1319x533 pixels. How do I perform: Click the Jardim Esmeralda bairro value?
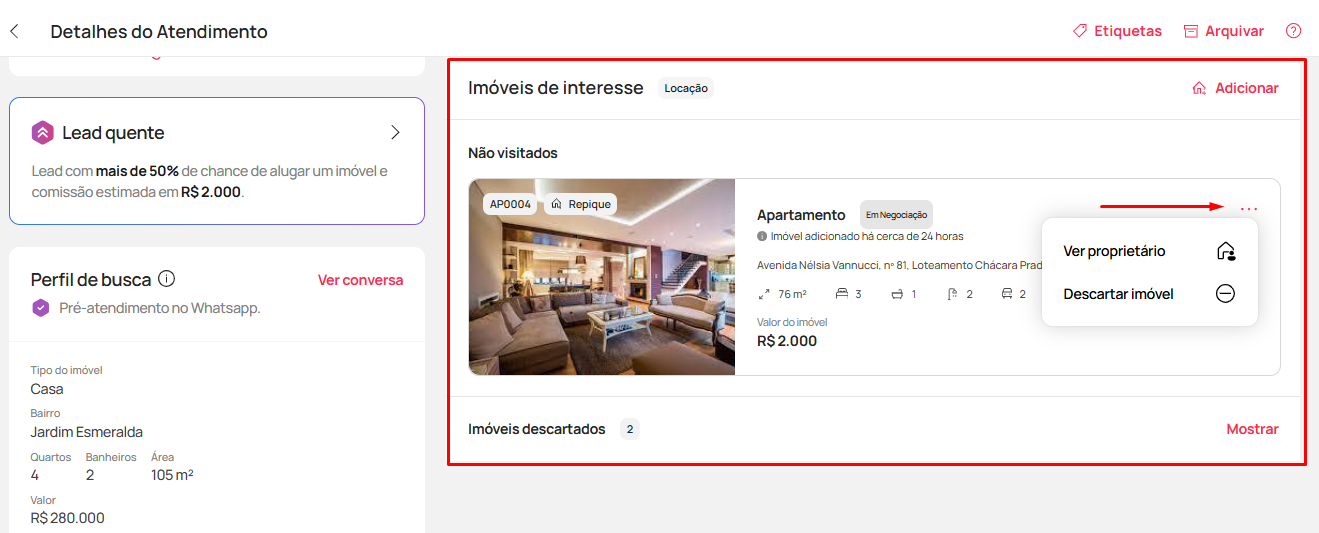click(87, 432)
